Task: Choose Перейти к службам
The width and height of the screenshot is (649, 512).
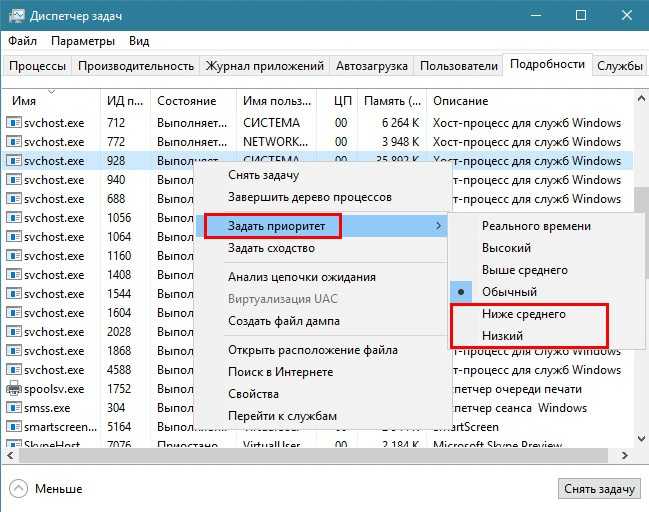Action: pos(282,416)
